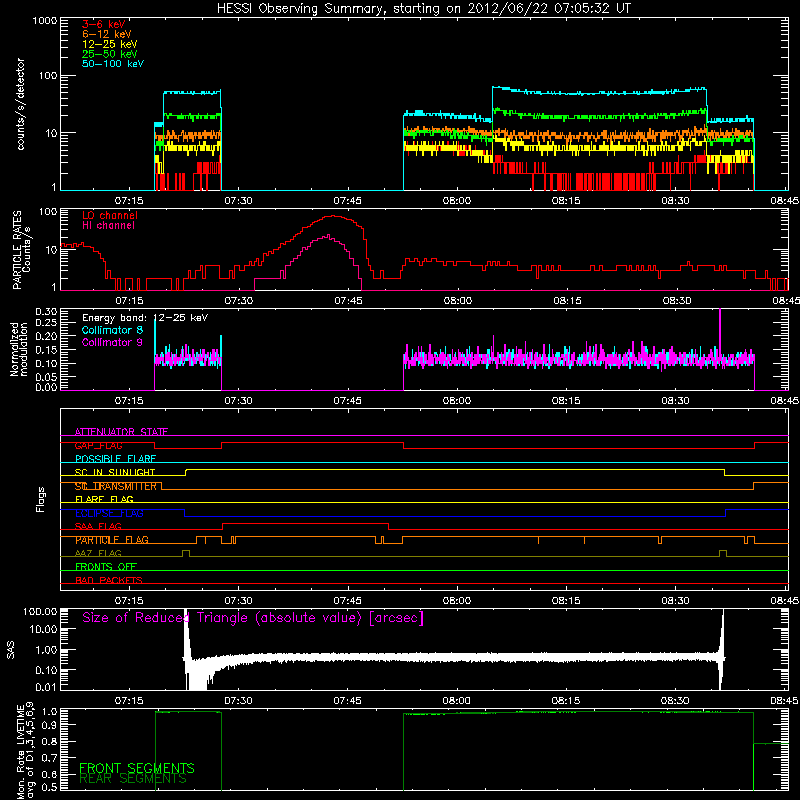Click the counts/s/detector axis label
800x800 pixels.
coord(21,104)
